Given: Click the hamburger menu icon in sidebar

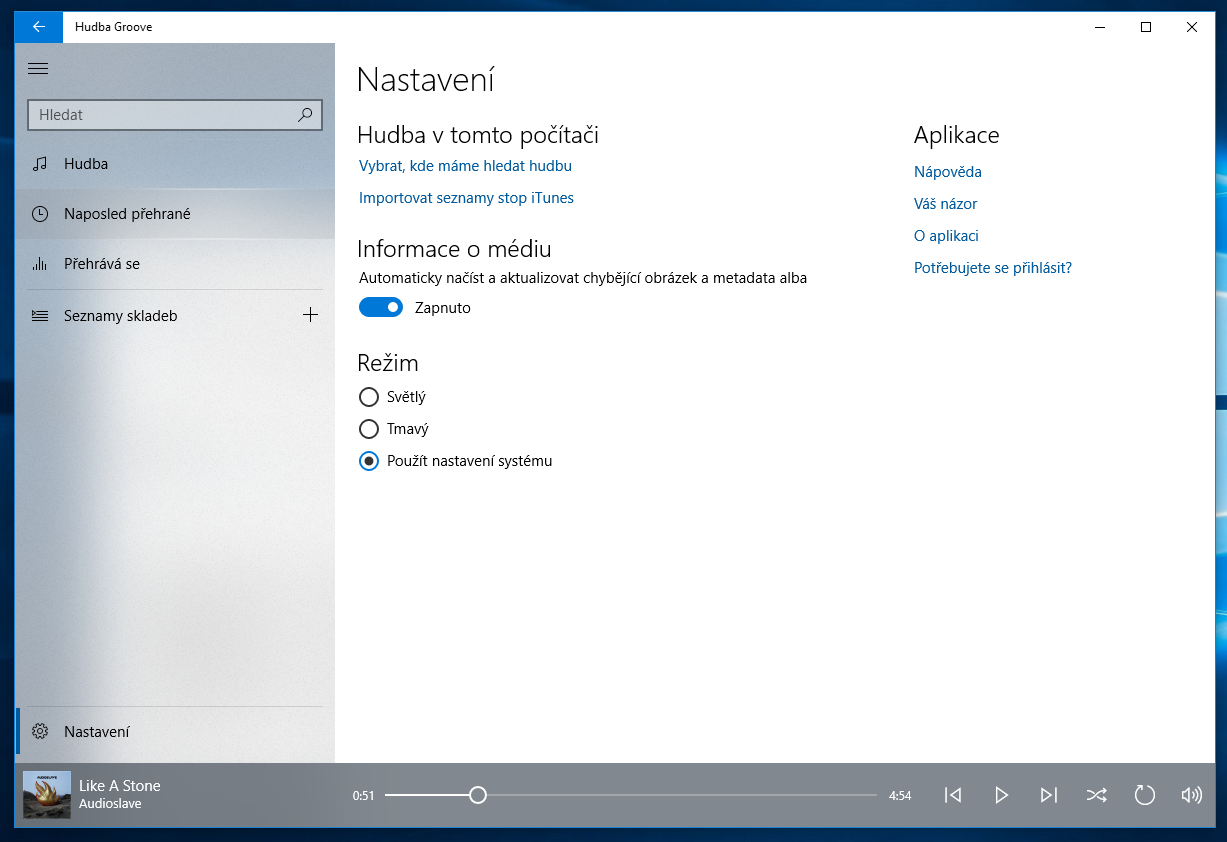Looking at the screenshot, I should tap(38, 69).
